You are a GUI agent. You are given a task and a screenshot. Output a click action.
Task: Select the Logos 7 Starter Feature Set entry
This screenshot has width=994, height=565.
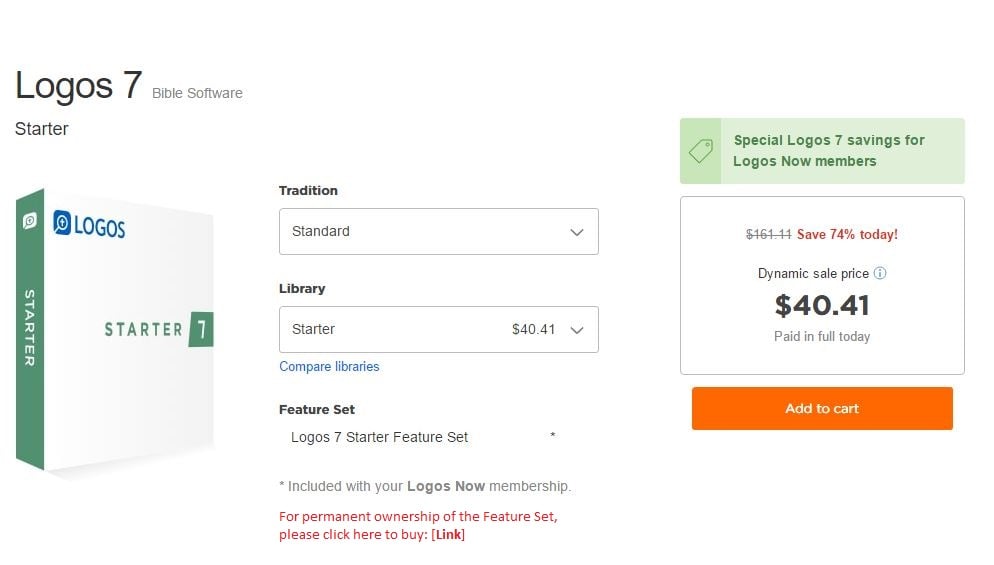[379, 437]
